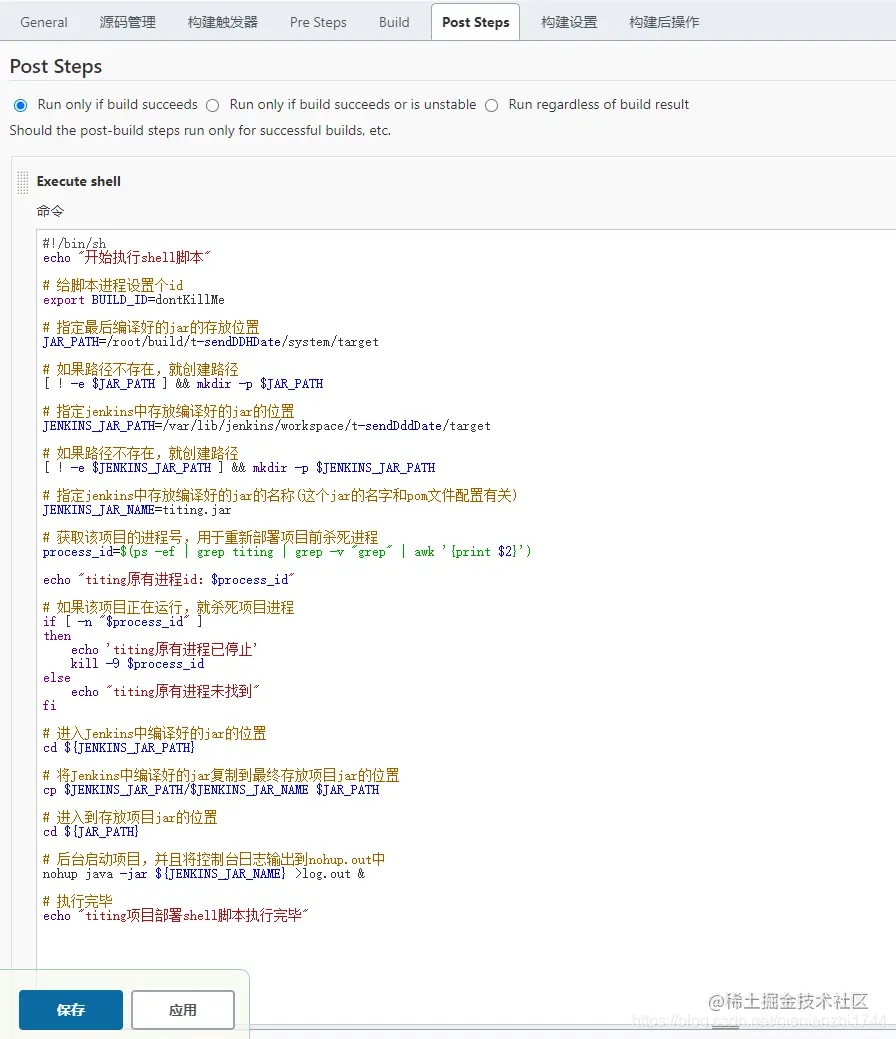Click the fi keyword line
The height and width of the screenshot is (1039, 896).
pyautogui.click(x=50, y=706)
